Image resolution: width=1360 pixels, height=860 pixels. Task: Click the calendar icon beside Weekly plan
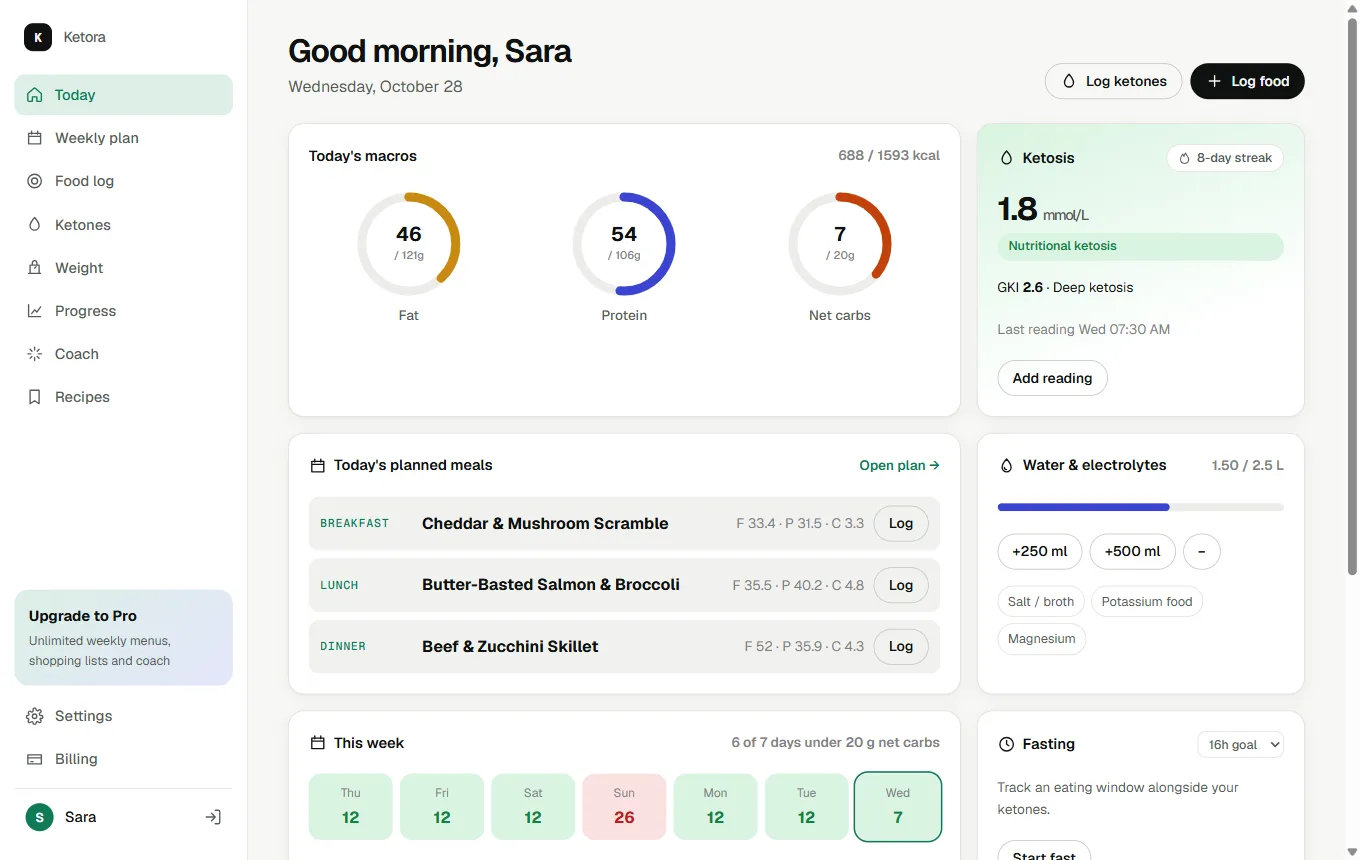[35, 138]
